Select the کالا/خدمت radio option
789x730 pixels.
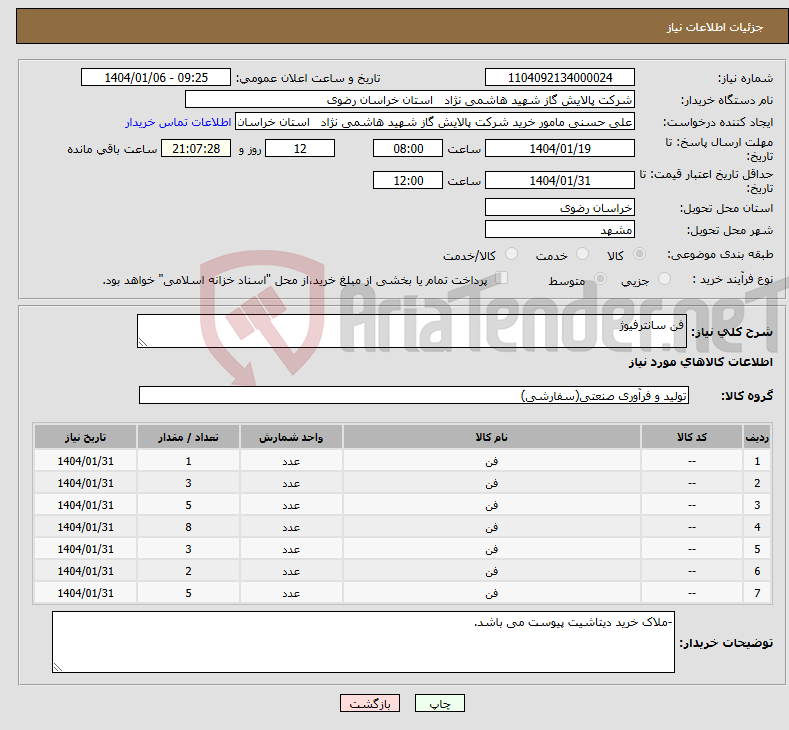[x=512, y=255]
